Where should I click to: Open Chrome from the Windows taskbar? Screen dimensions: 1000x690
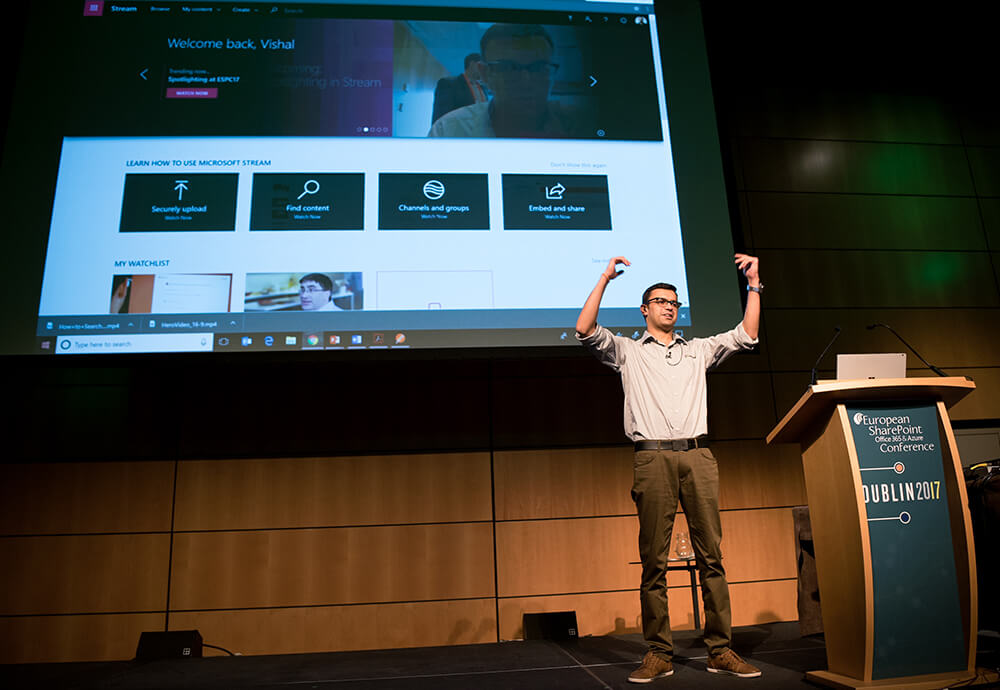pyautogui.click(x=312, y=340)
